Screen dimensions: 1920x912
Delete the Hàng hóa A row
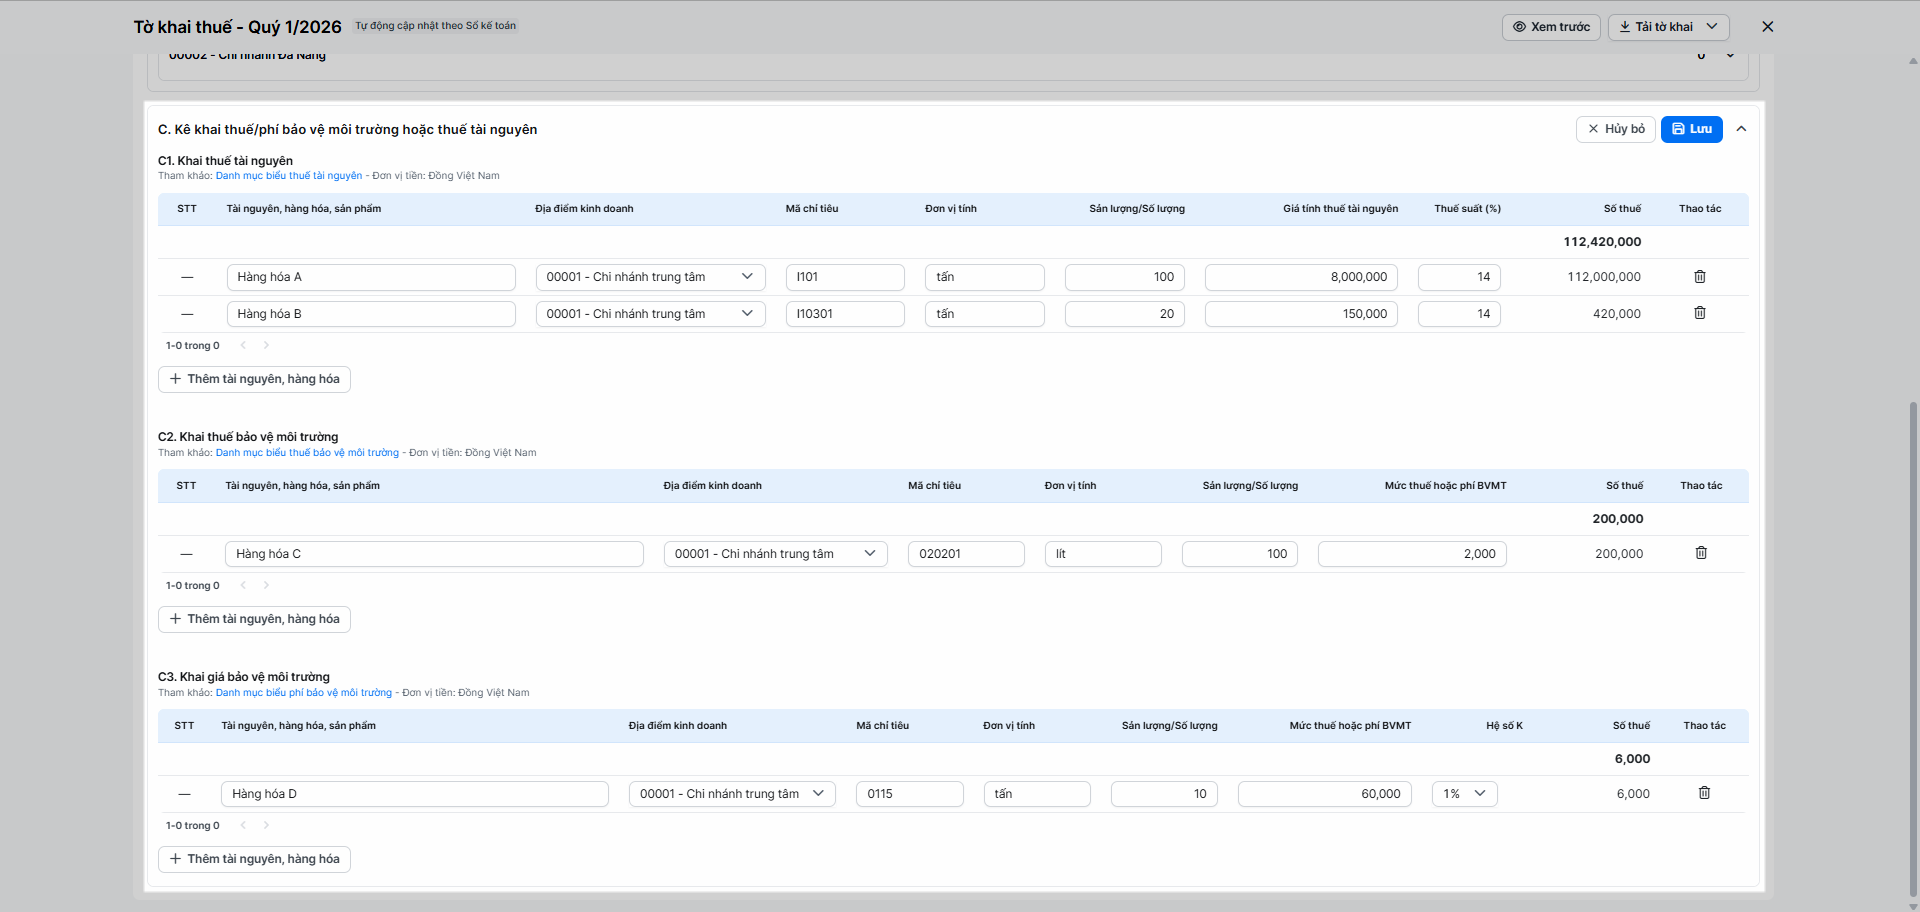tap(1699, 277)
